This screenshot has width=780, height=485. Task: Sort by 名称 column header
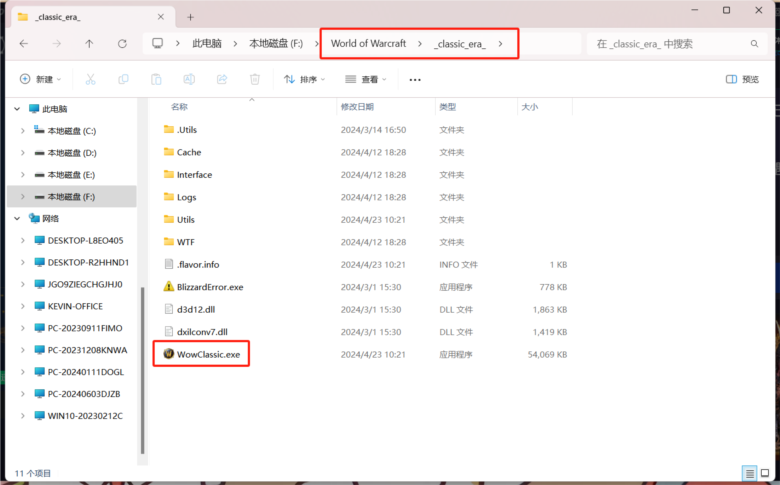pos(179,106)
